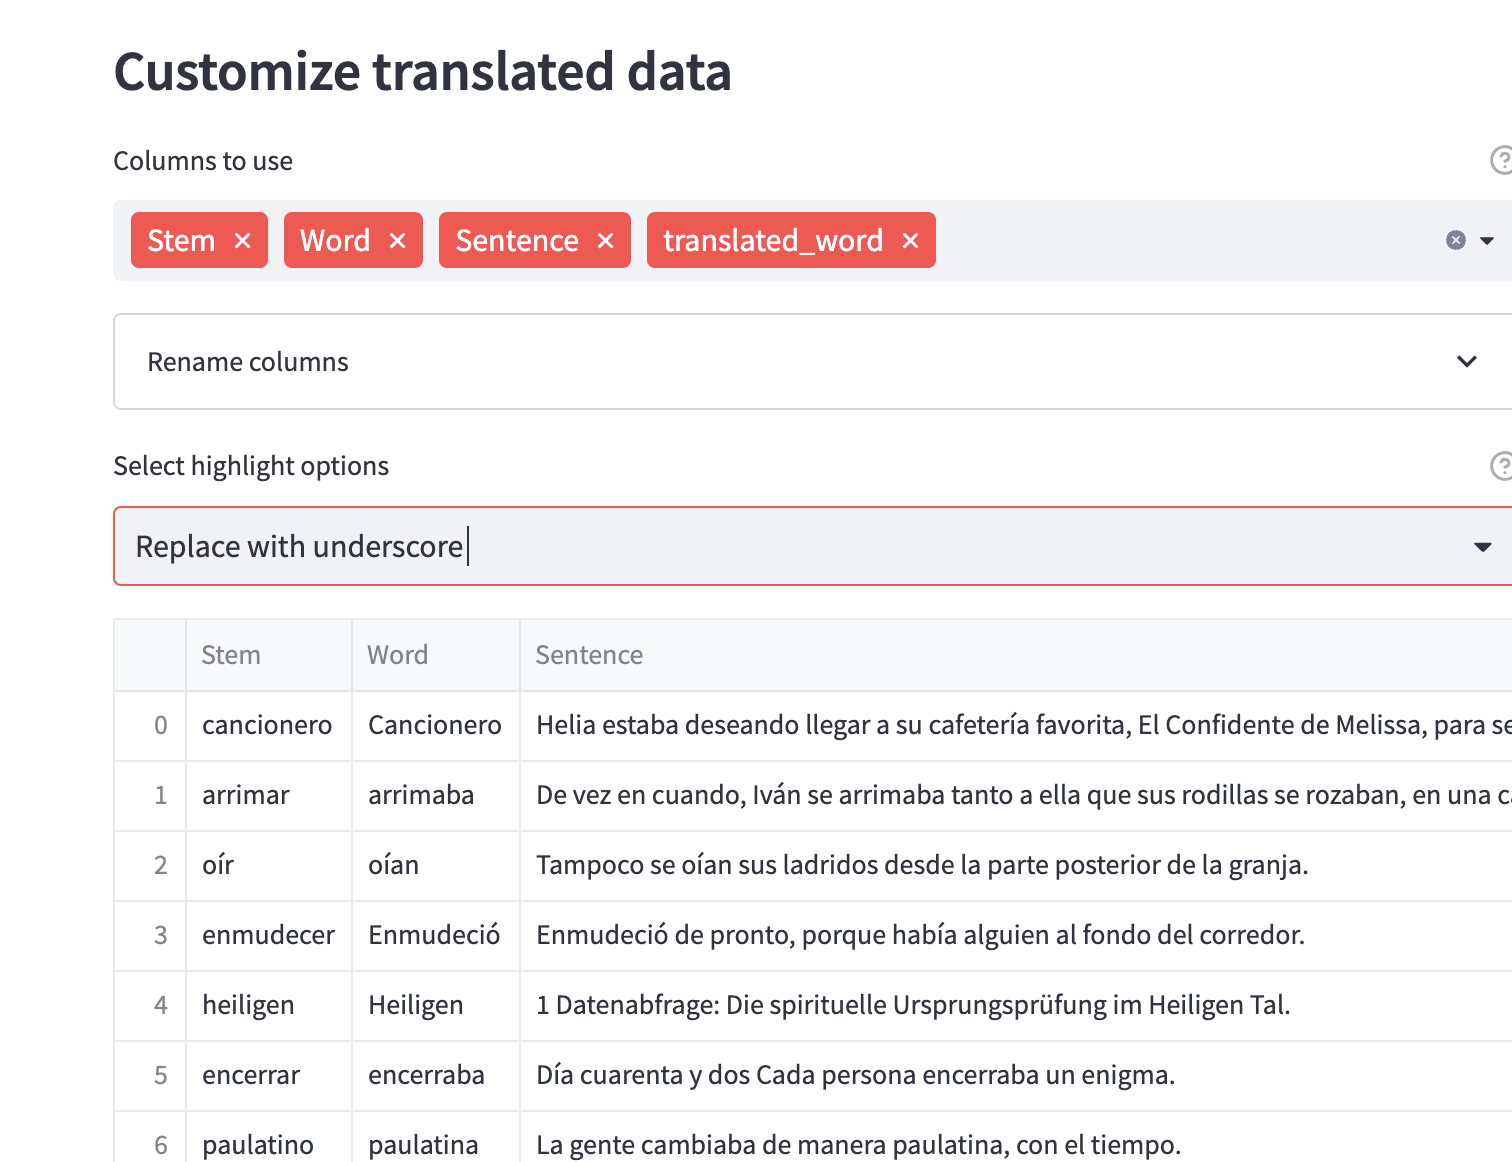1512x1162 pixels.
Task: Click the Word column header
Action: tap(397, 655)
